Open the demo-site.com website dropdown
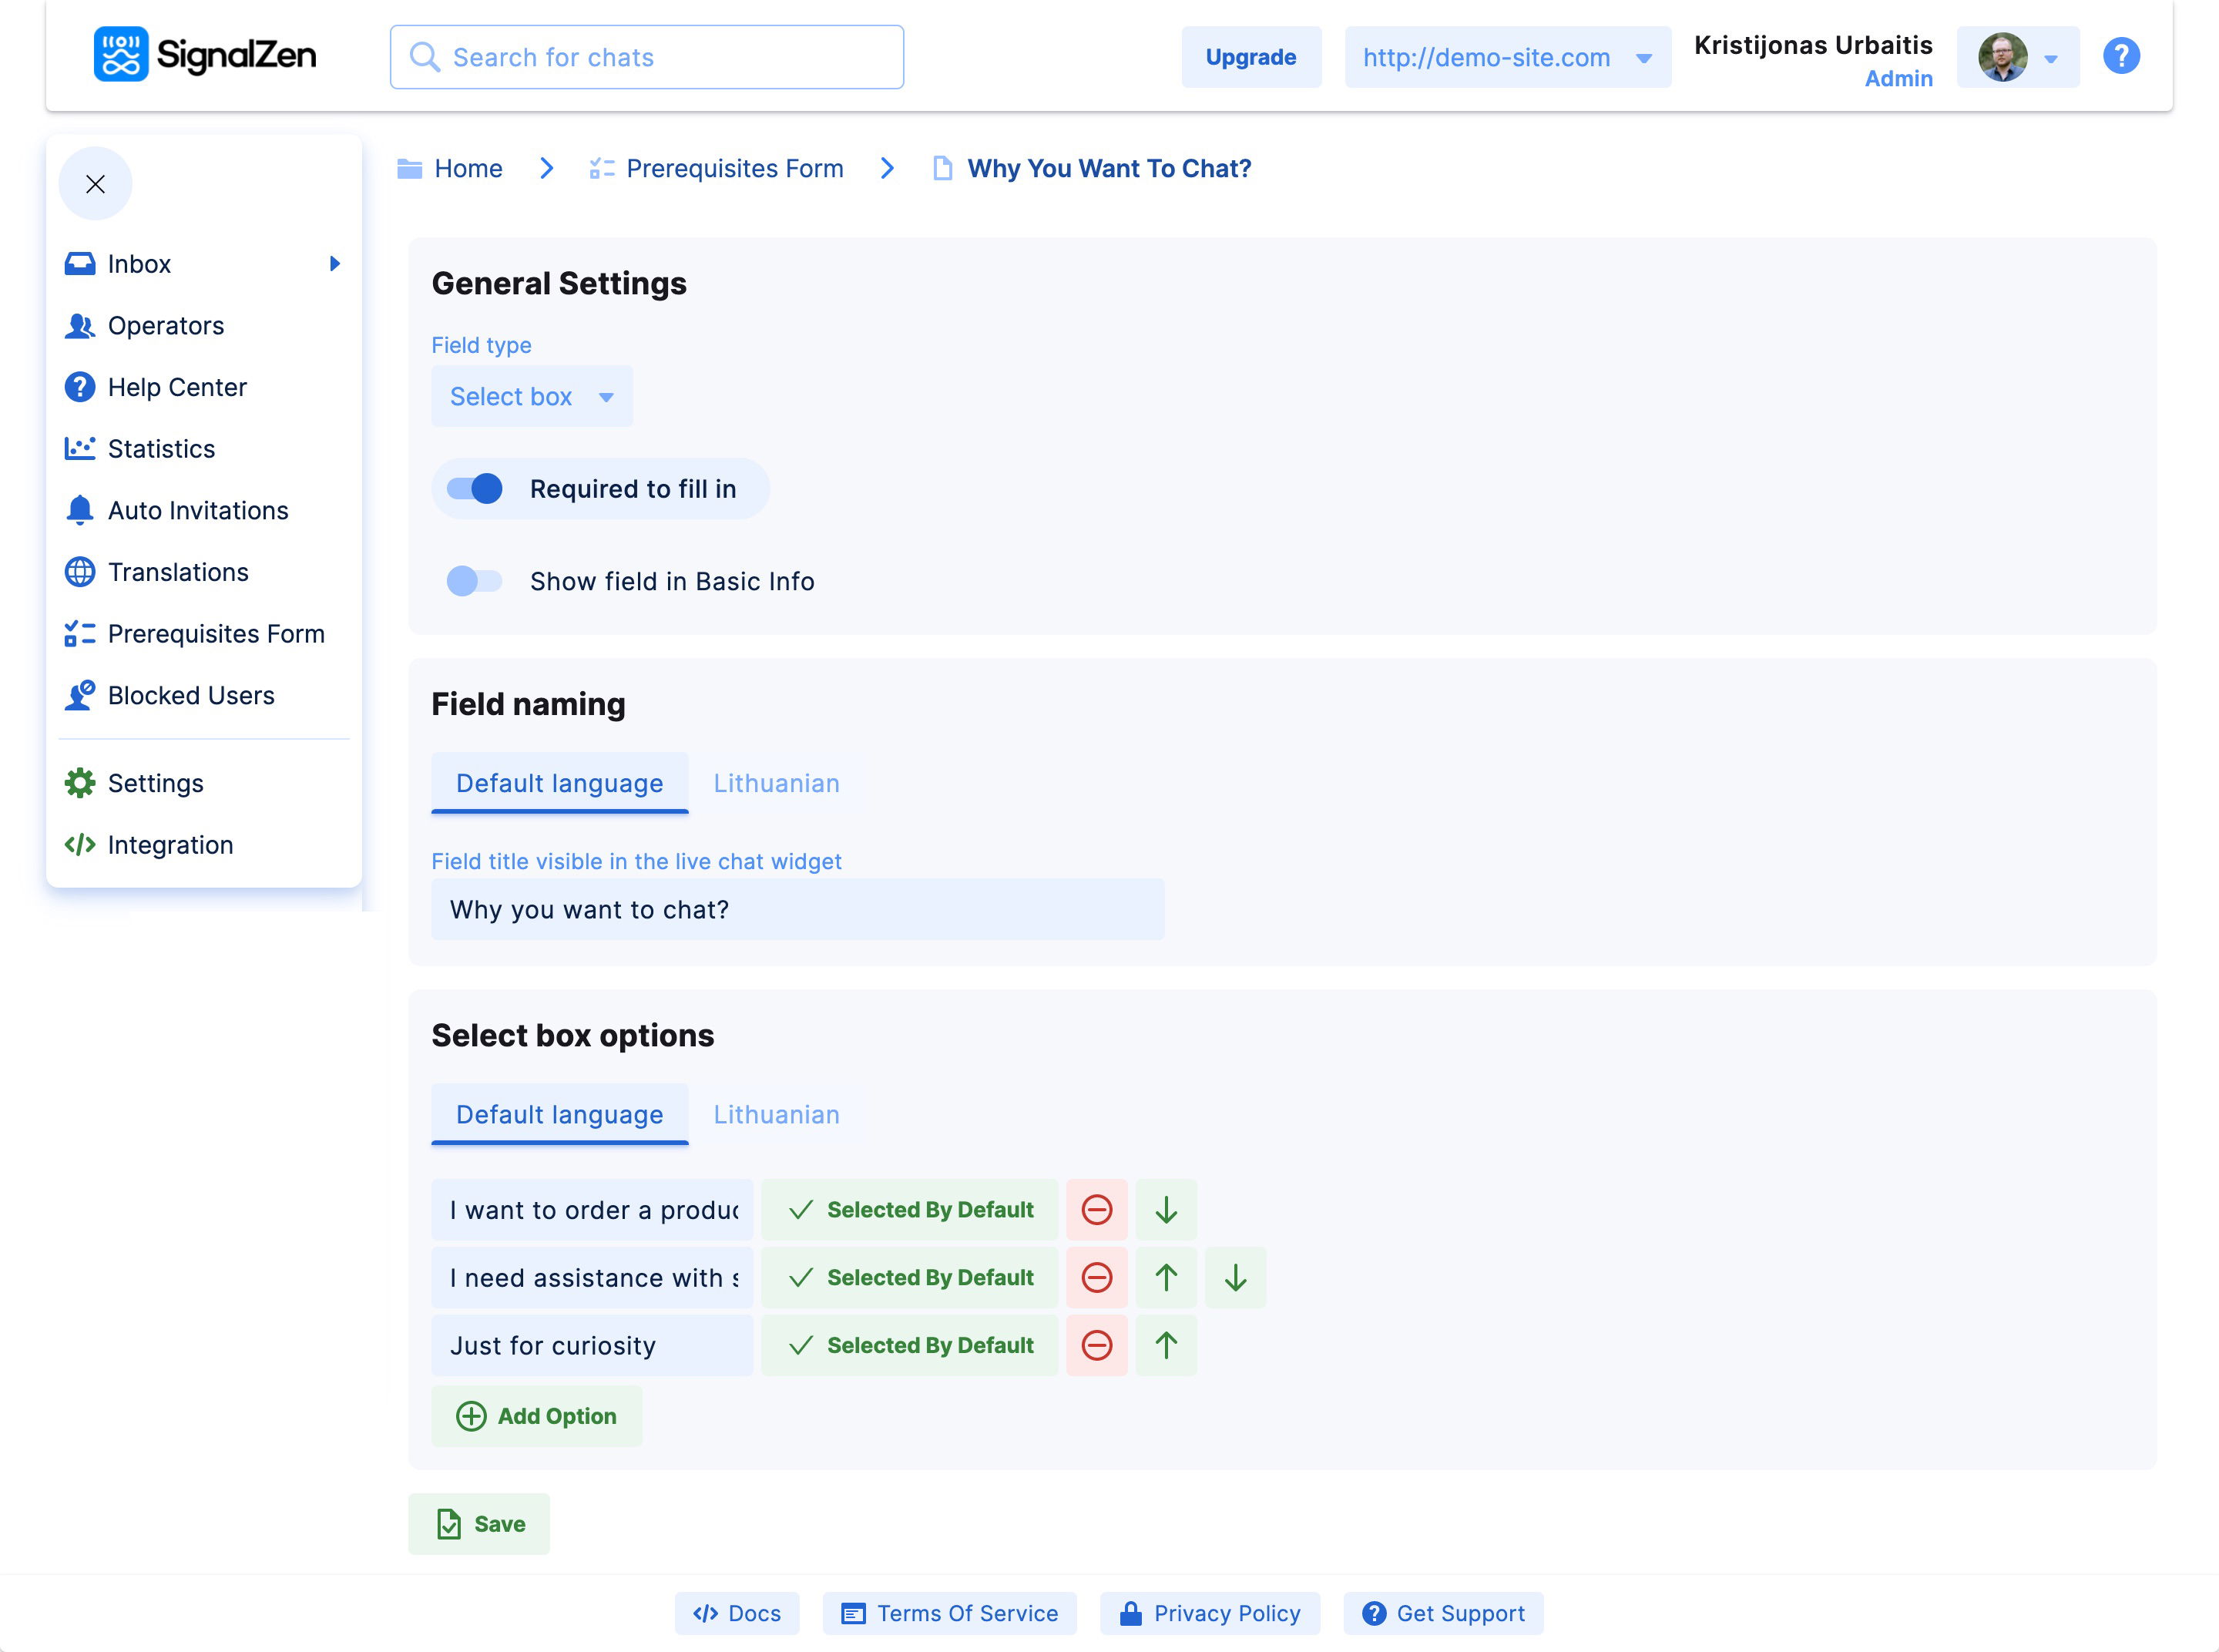2219x1652 pixels. click(1506, 58)
